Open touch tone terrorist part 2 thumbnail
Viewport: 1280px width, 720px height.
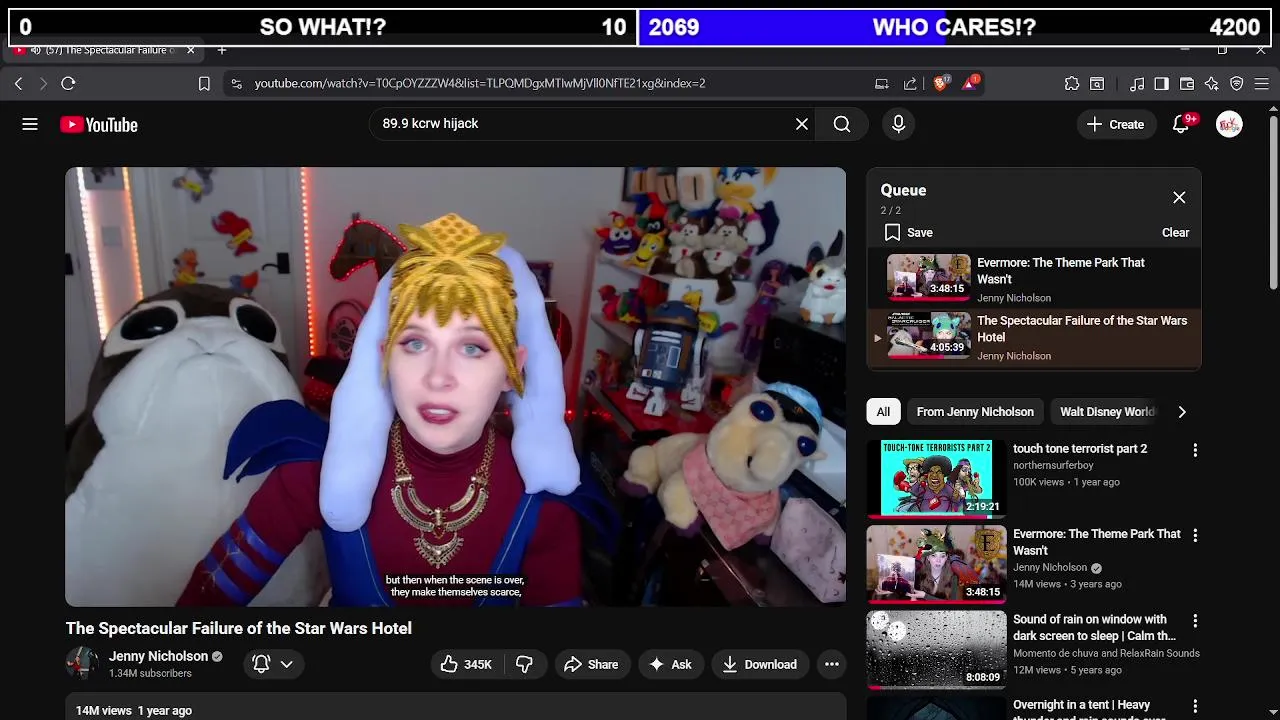pyautogui.click(x=936, y=478)
